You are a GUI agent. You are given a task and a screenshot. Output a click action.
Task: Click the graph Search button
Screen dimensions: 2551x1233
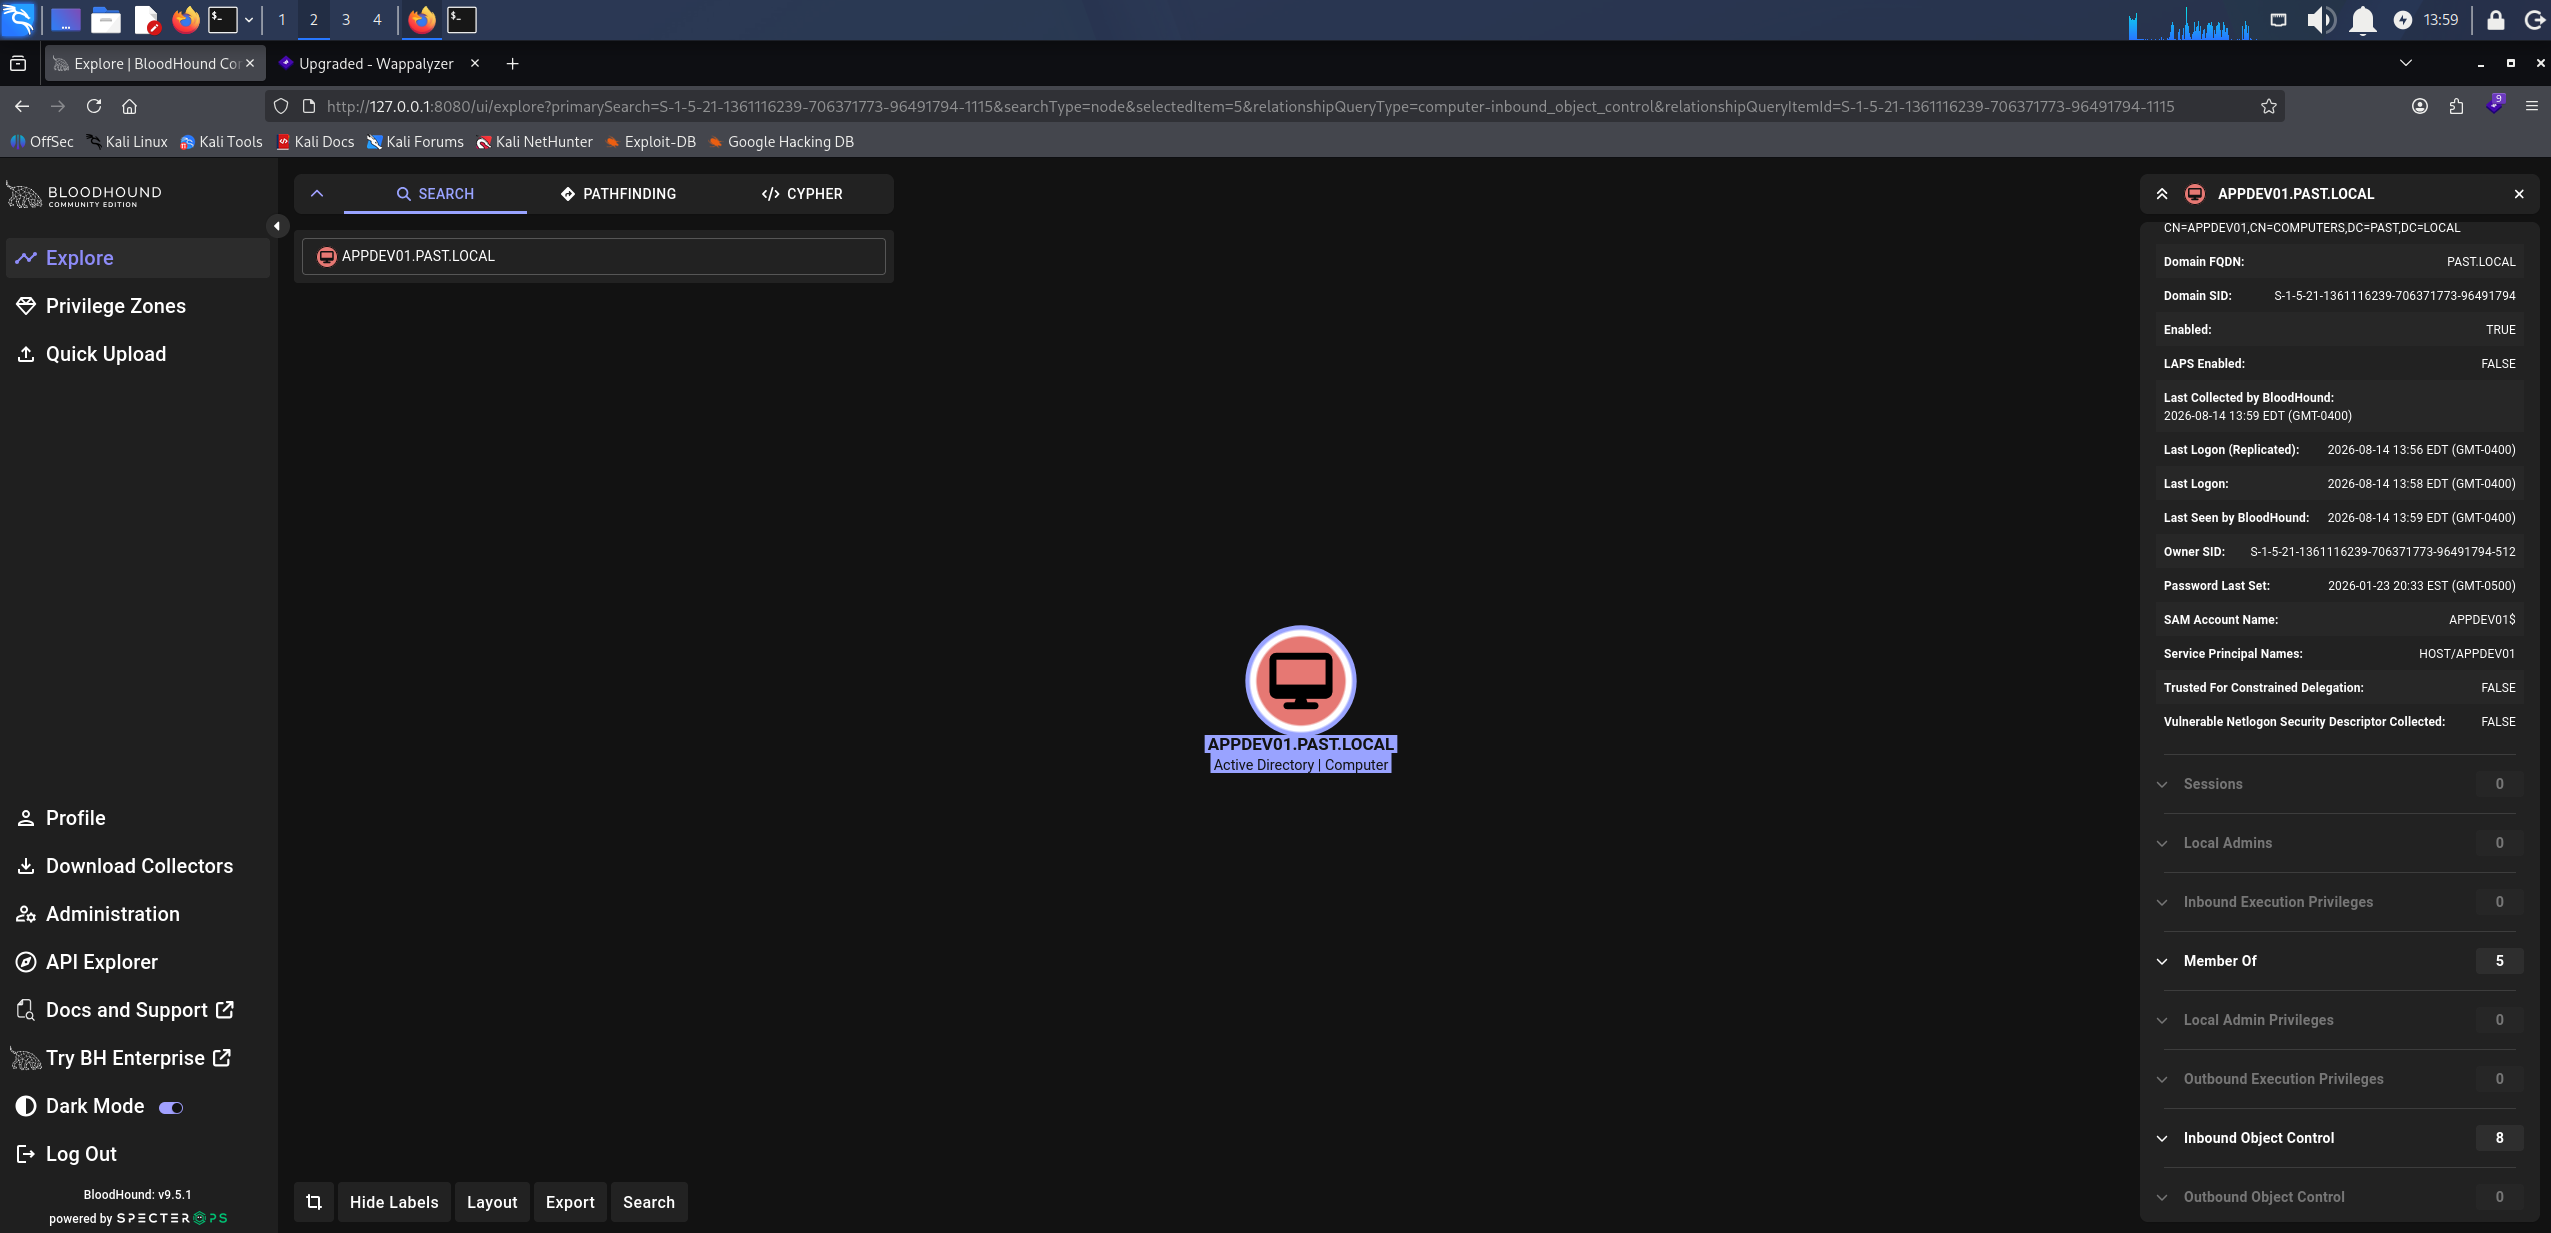coord(649,1202)
